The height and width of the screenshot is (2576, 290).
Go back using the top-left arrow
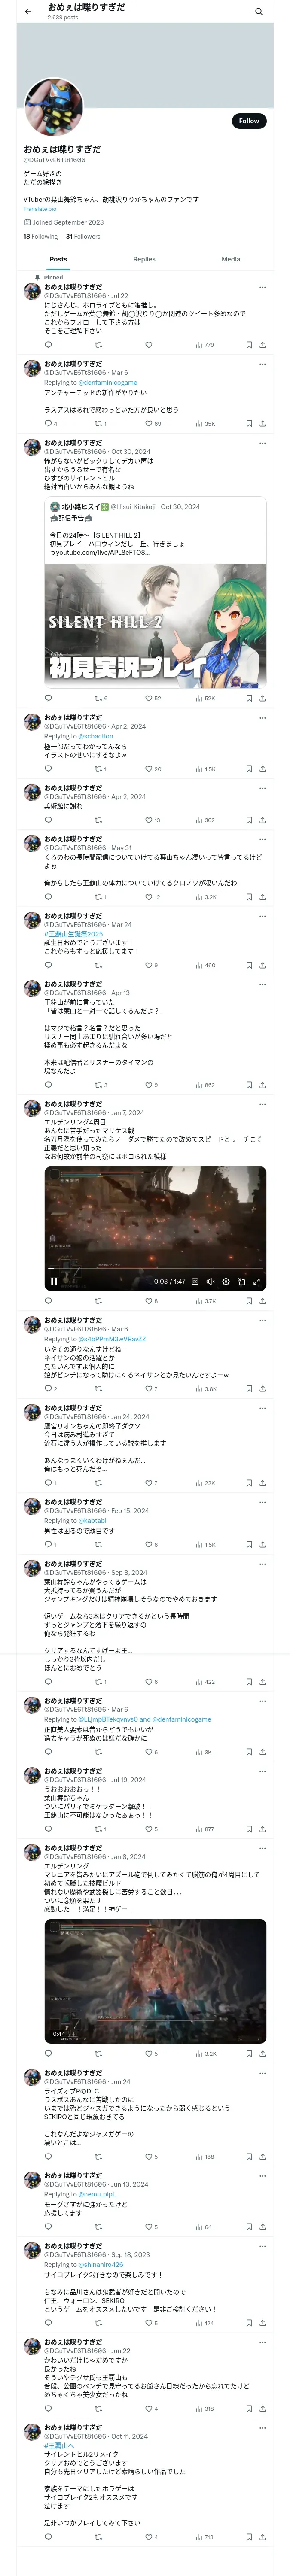click(28, 12)
